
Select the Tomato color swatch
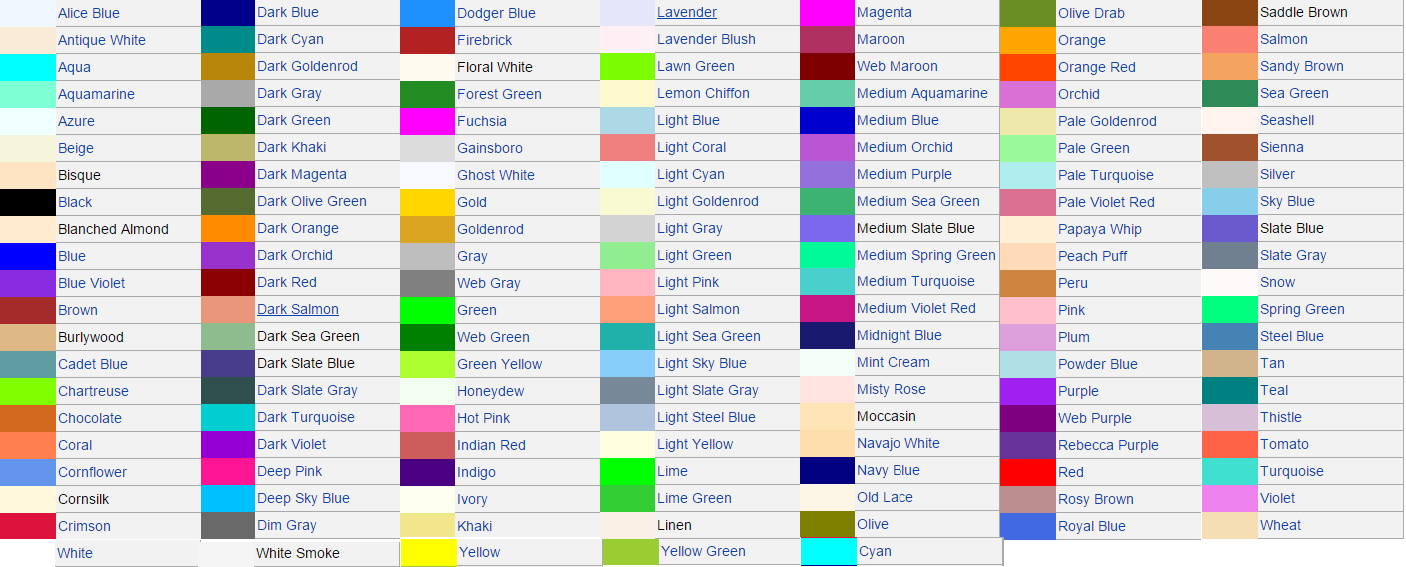click(x=1229, y=444)
